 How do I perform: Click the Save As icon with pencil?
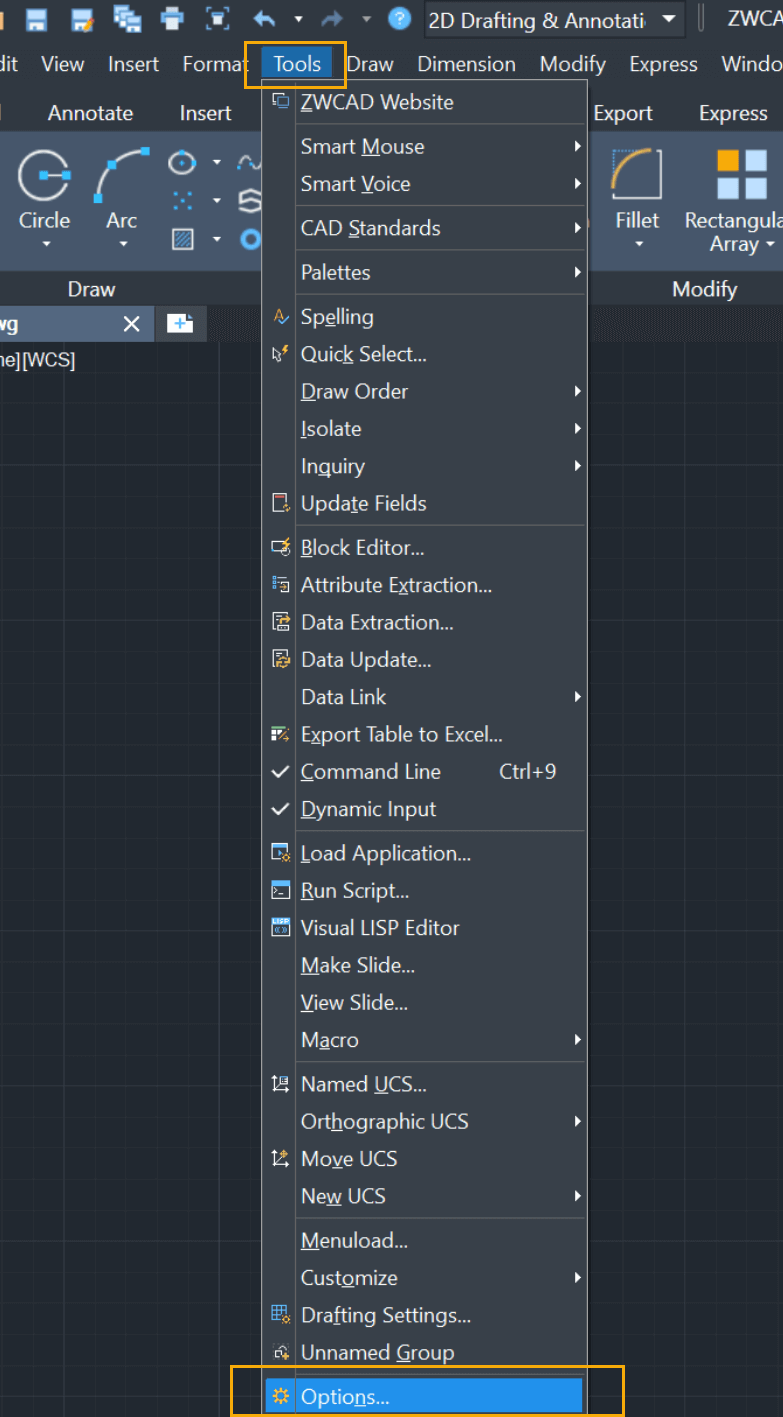coord(82,18)
